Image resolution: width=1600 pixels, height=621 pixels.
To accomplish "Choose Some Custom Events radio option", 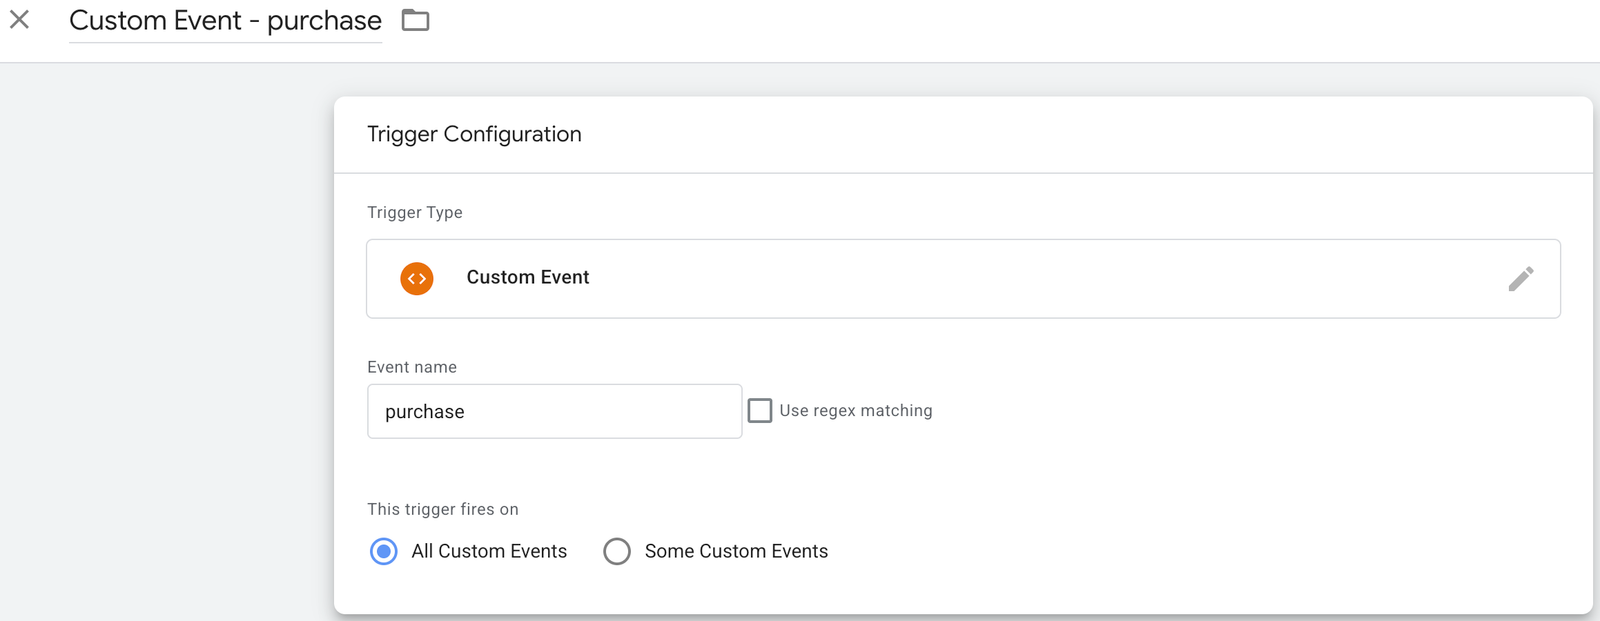I will [x=617, y=551].
